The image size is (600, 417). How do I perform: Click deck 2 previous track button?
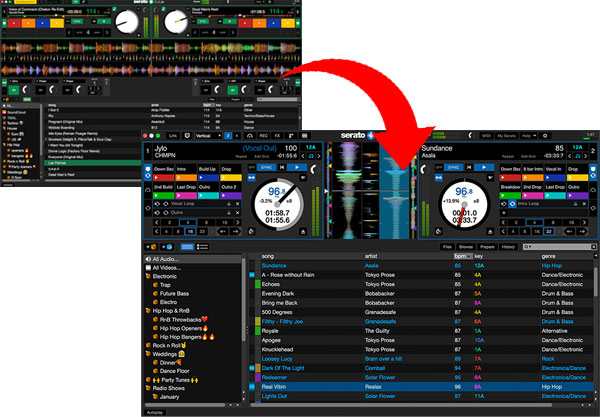coord(469,167)
